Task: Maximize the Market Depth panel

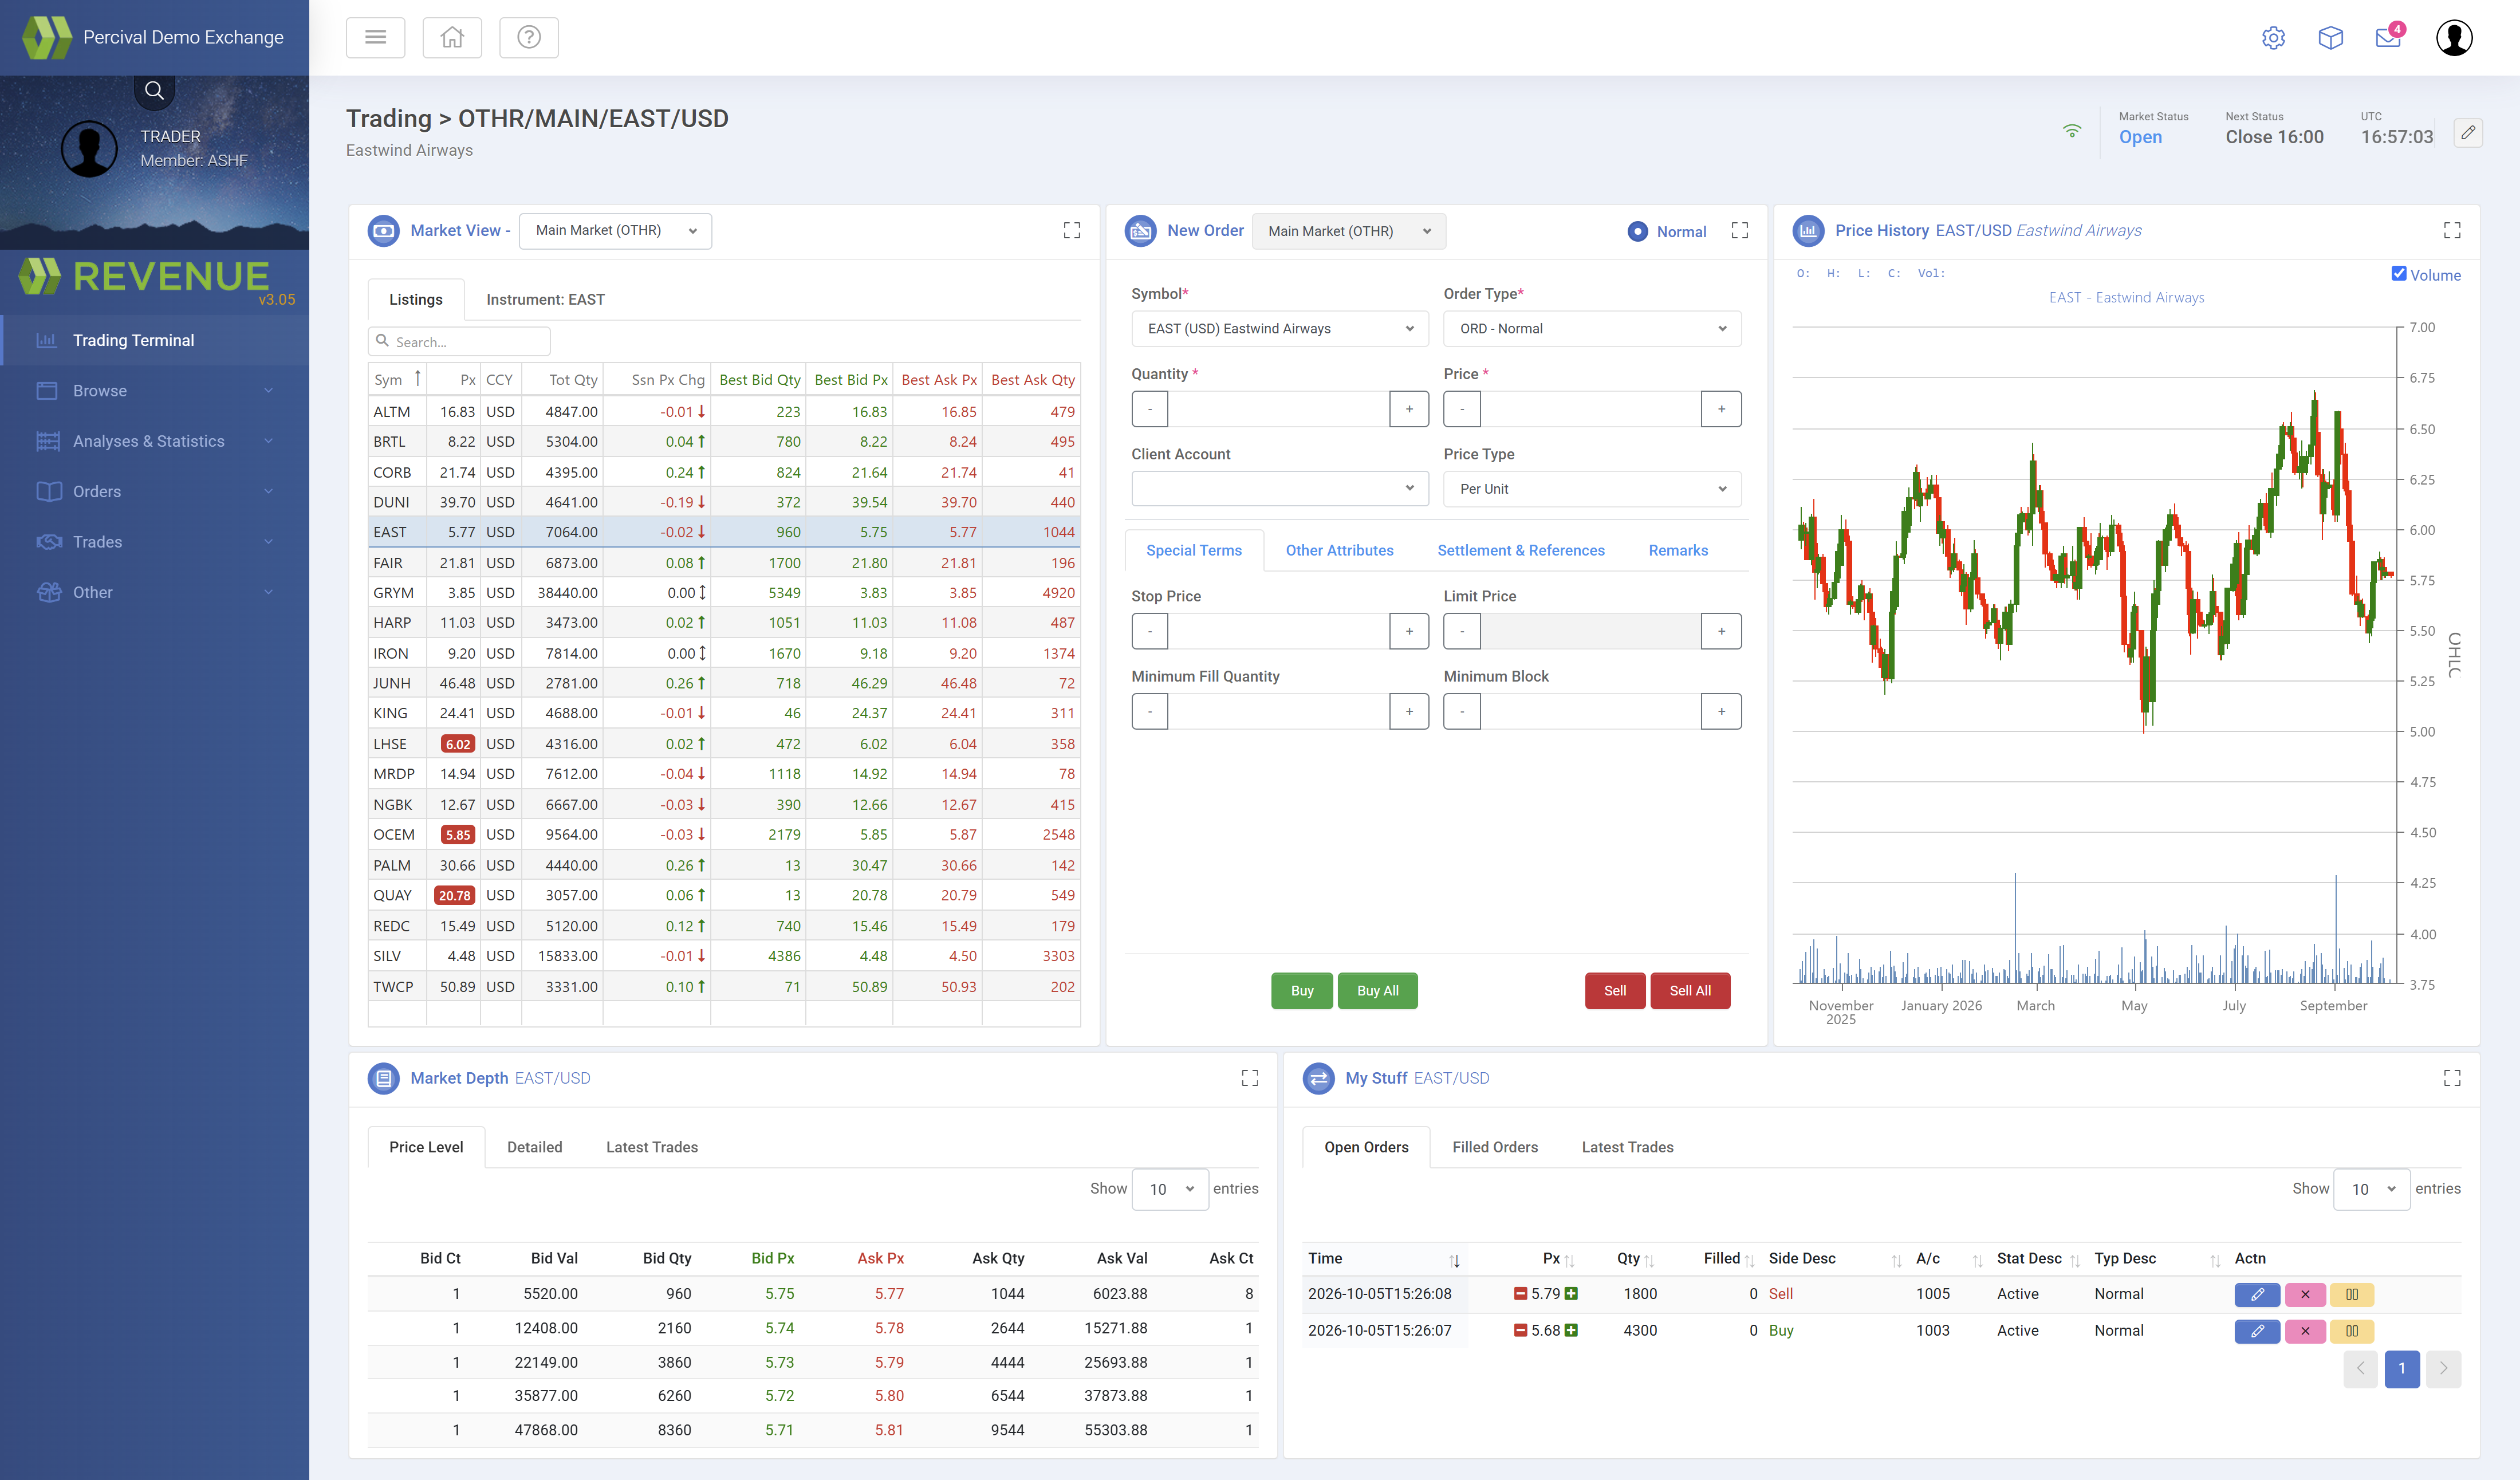Action: (1249, 1078)
